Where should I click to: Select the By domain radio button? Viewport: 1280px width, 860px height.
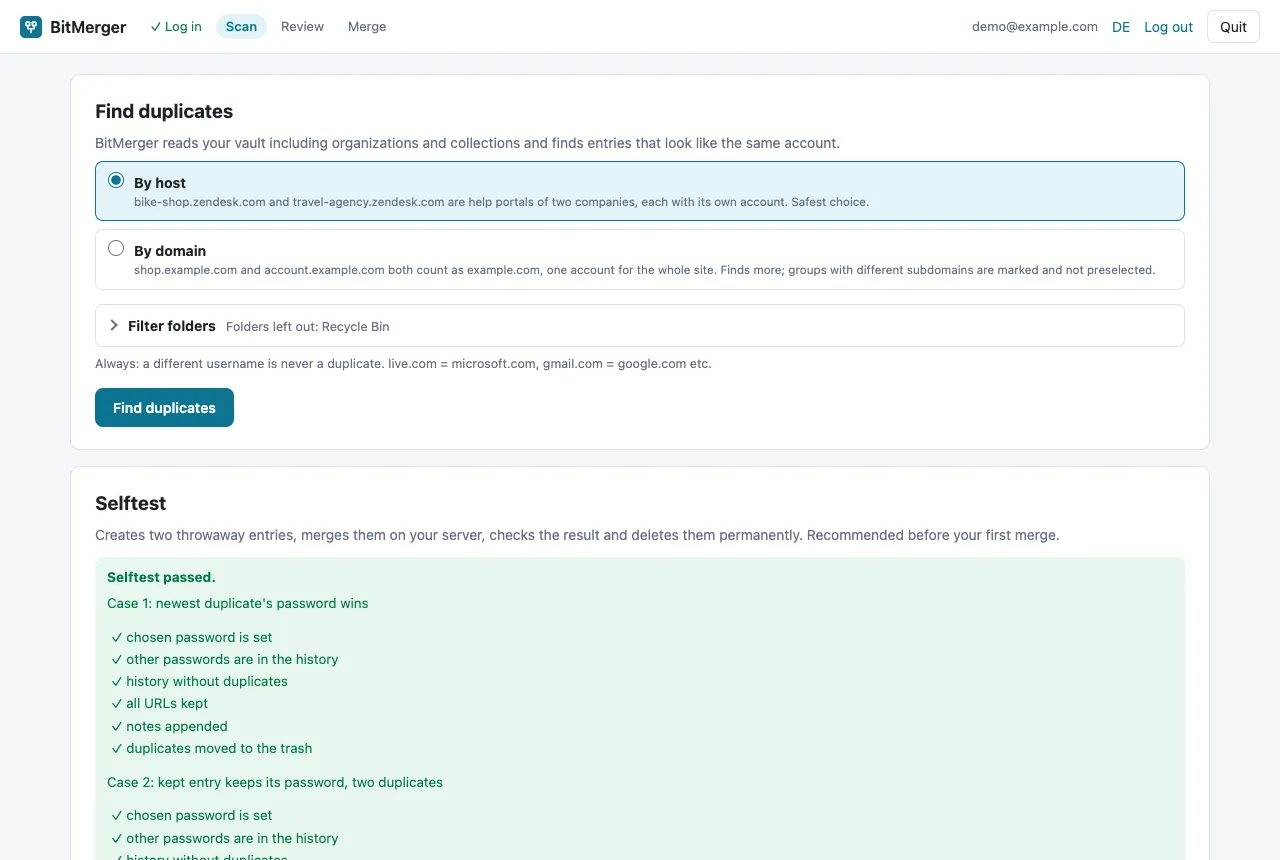point(116,248)
